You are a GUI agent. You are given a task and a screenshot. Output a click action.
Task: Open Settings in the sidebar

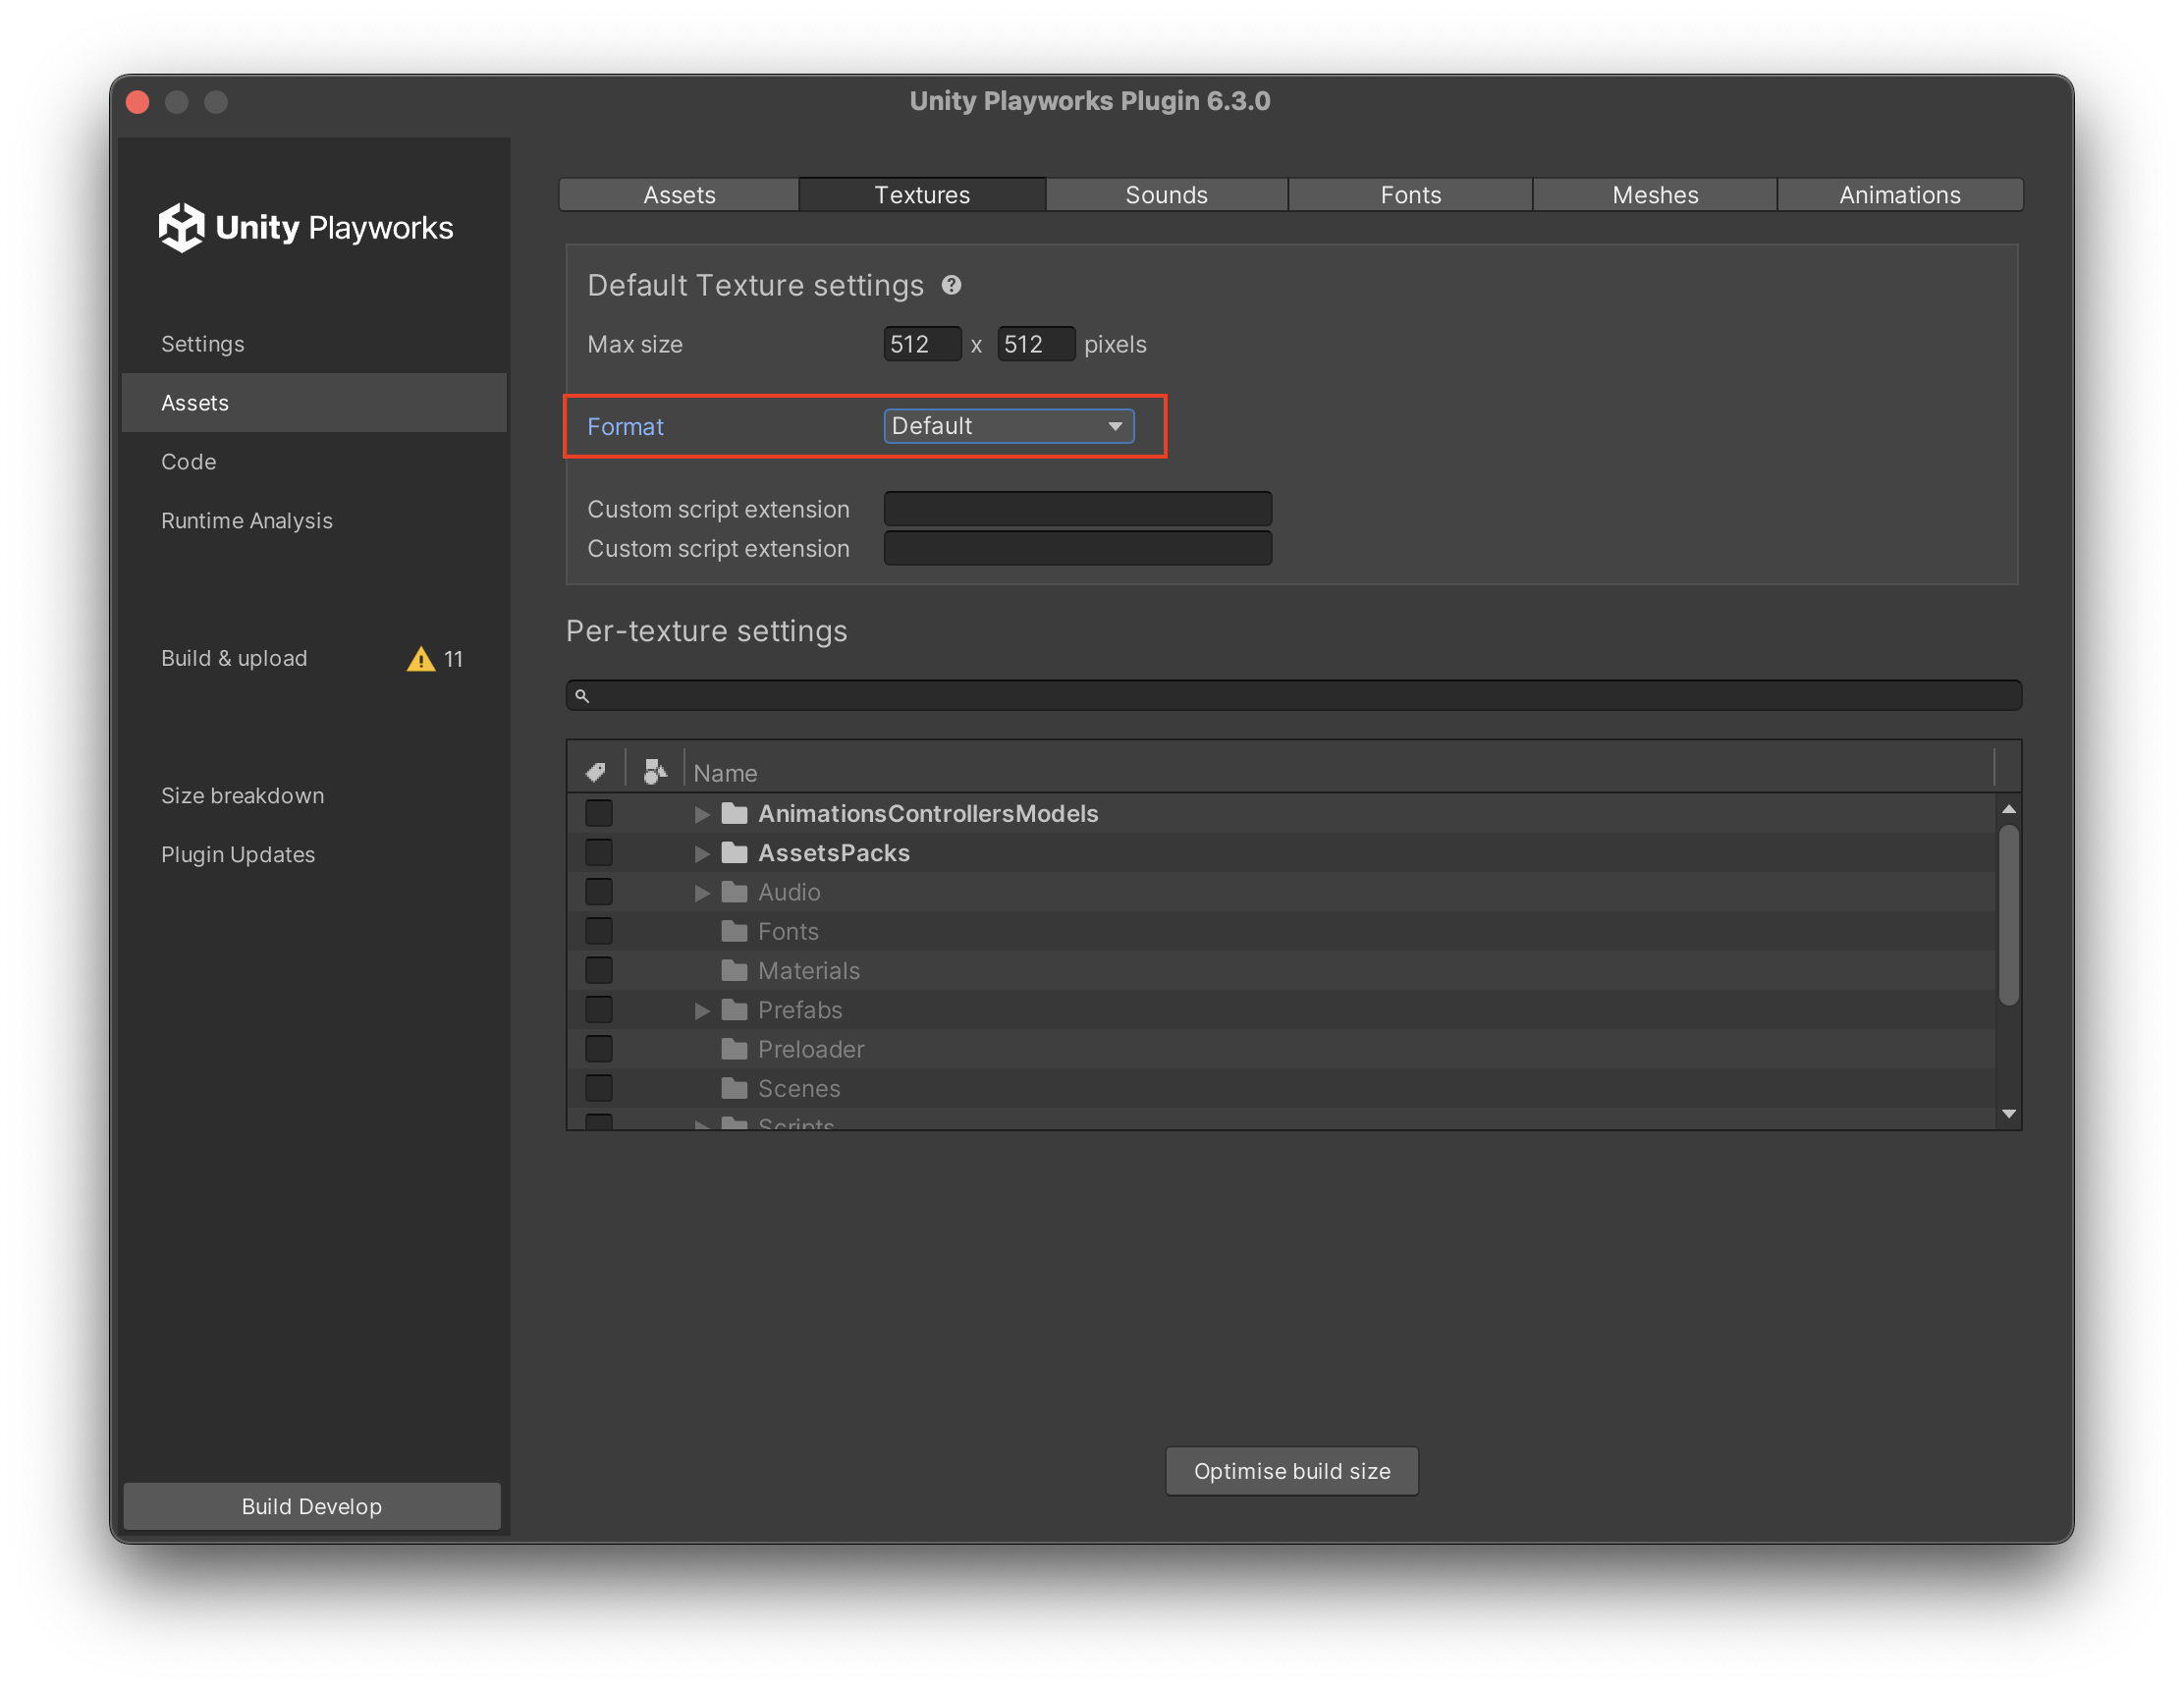314,344
